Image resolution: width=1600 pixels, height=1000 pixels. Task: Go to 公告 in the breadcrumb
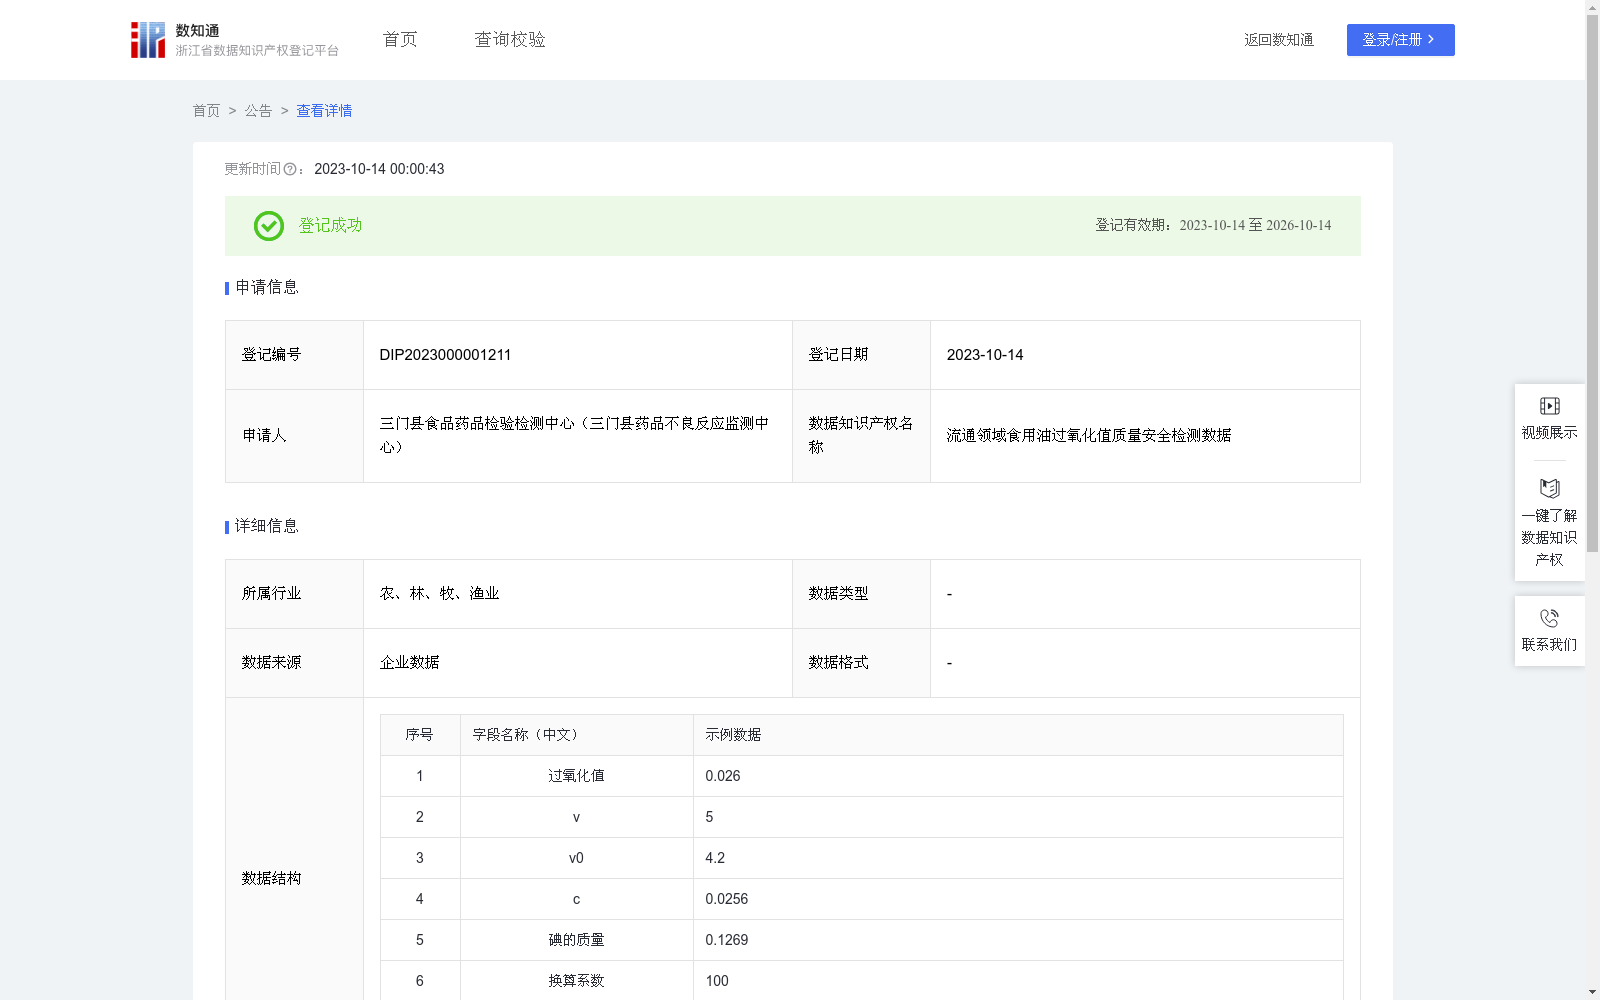pos(258,111)
